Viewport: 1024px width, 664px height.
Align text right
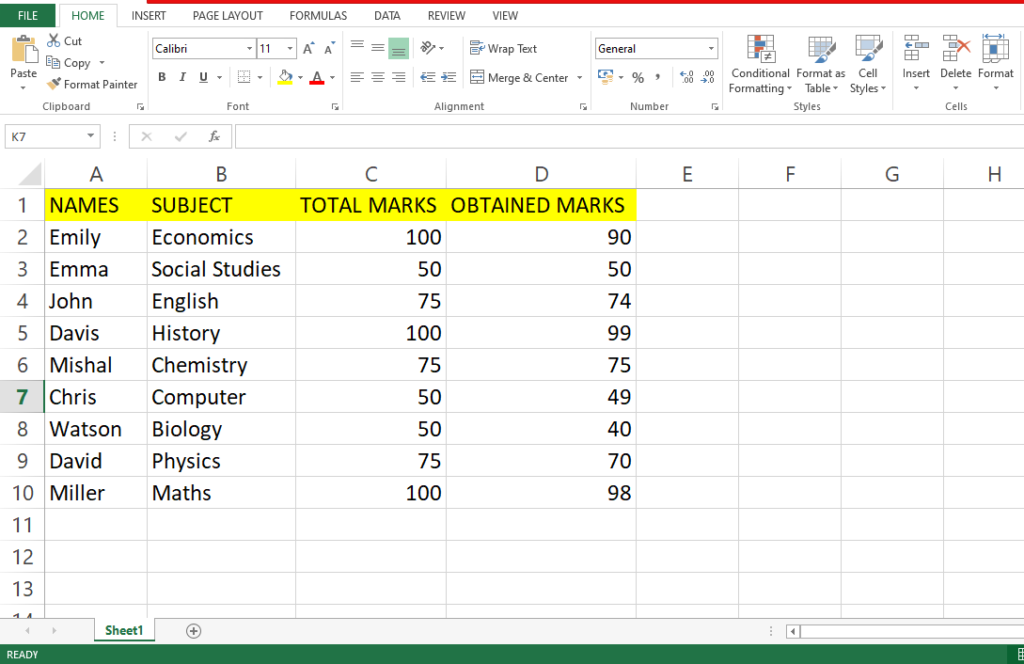pyautogui.click(x=398, y=77)
